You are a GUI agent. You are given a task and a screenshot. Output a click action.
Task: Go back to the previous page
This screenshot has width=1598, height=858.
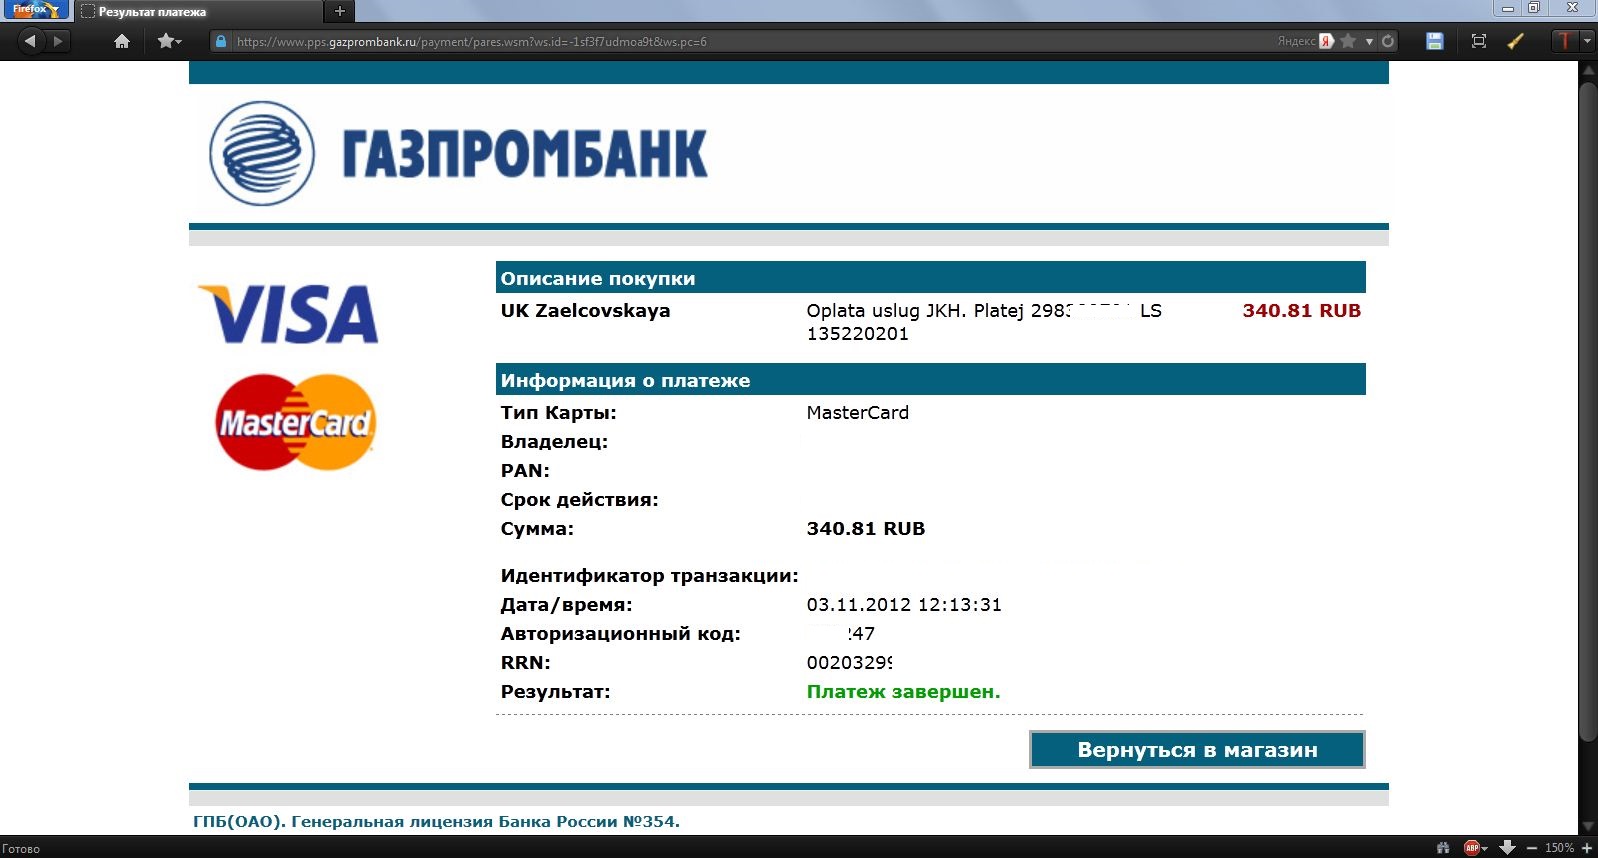coord(30,41)
